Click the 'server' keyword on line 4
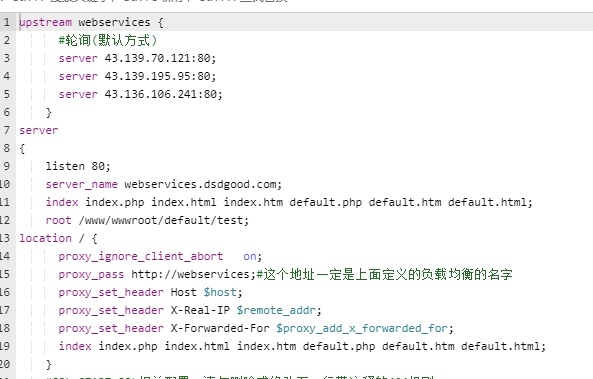593x379 pixels. point(78,76)
